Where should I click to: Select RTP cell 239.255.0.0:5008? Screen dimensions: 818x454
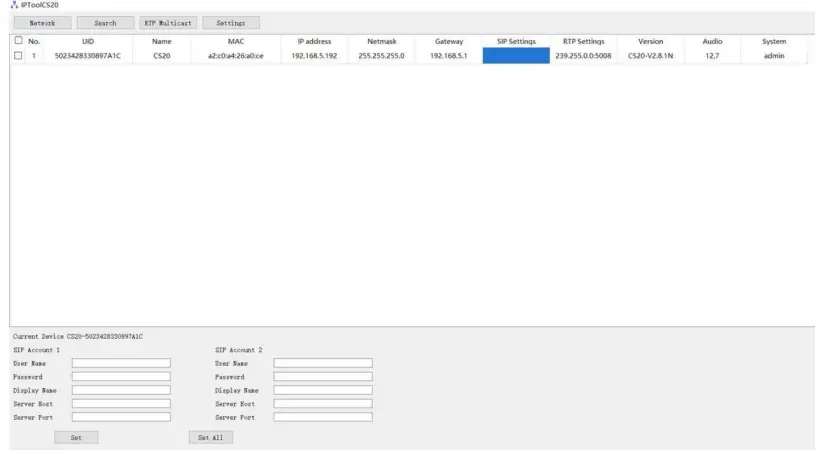click(583, 56)
